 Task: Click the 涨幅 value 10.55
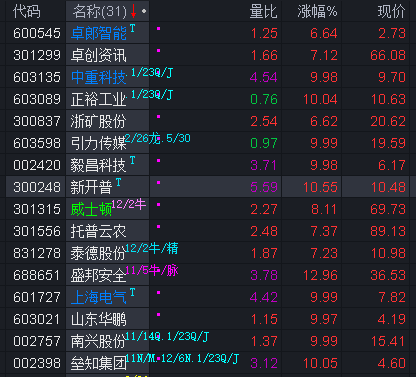pyautogui.click(x=320, y=187)
